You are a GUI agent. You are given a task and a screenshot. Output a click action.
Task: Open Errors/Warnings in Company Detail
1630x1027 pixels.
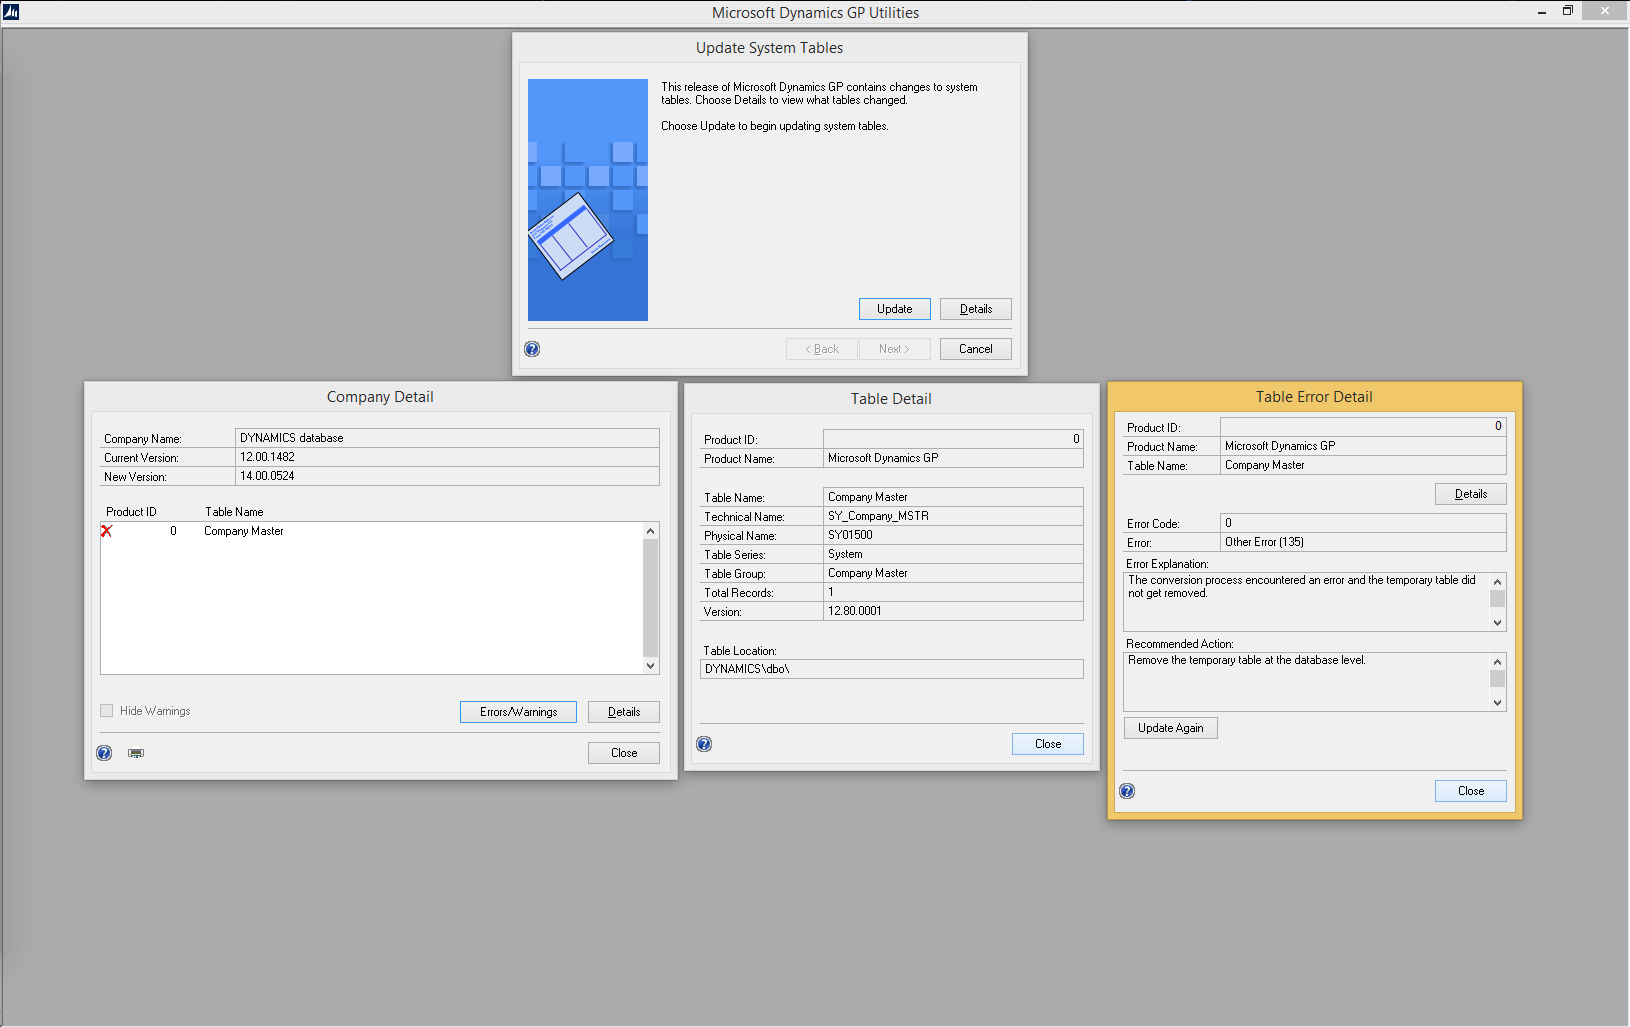518,712
